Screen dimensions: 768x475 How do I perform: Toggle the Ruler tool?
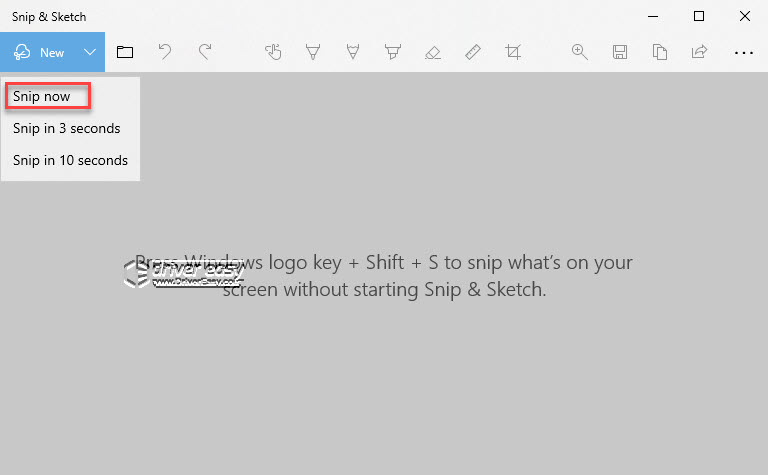click(473, 52)
